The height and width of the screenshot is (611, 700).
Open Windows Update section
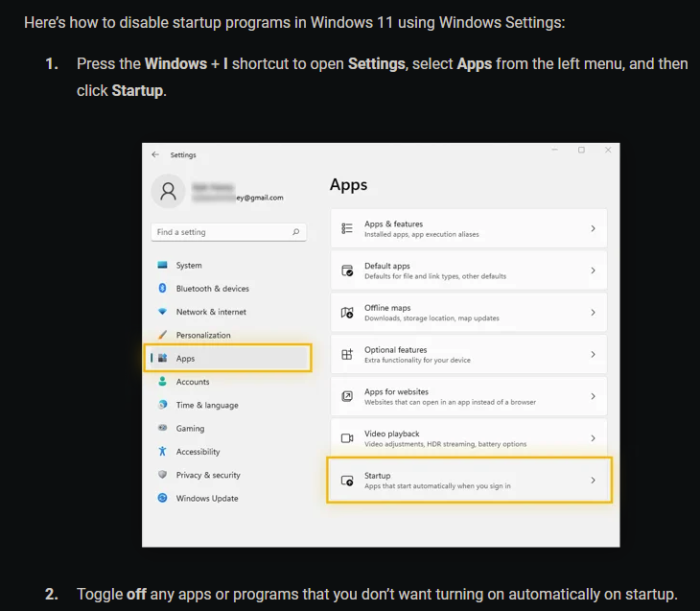click(229, 498)
